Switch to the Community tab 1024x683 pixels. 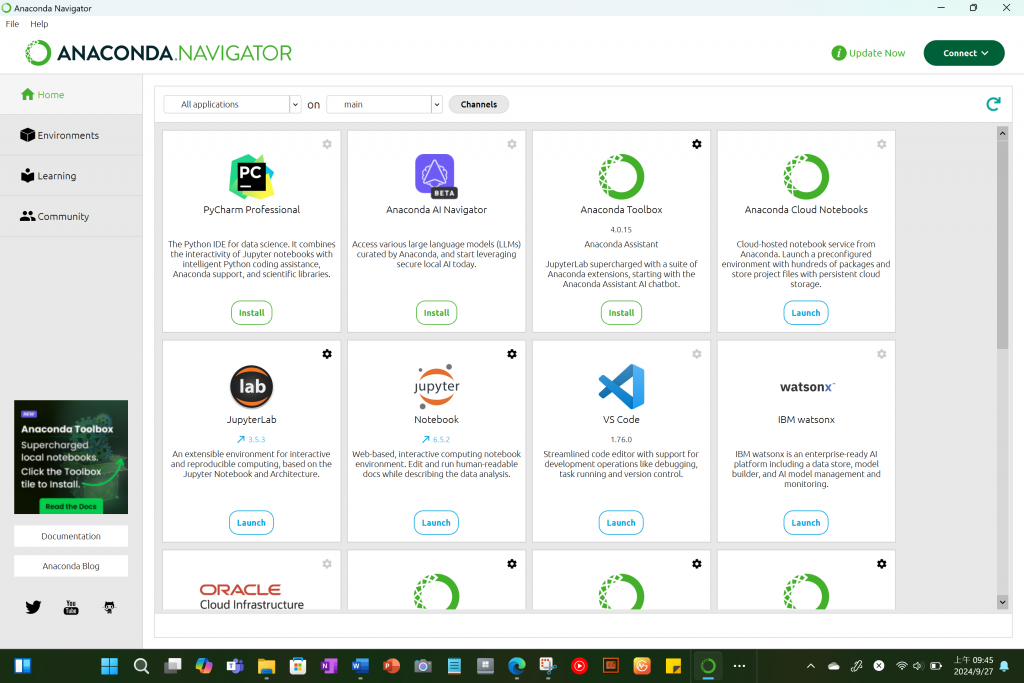coord(71,216)
